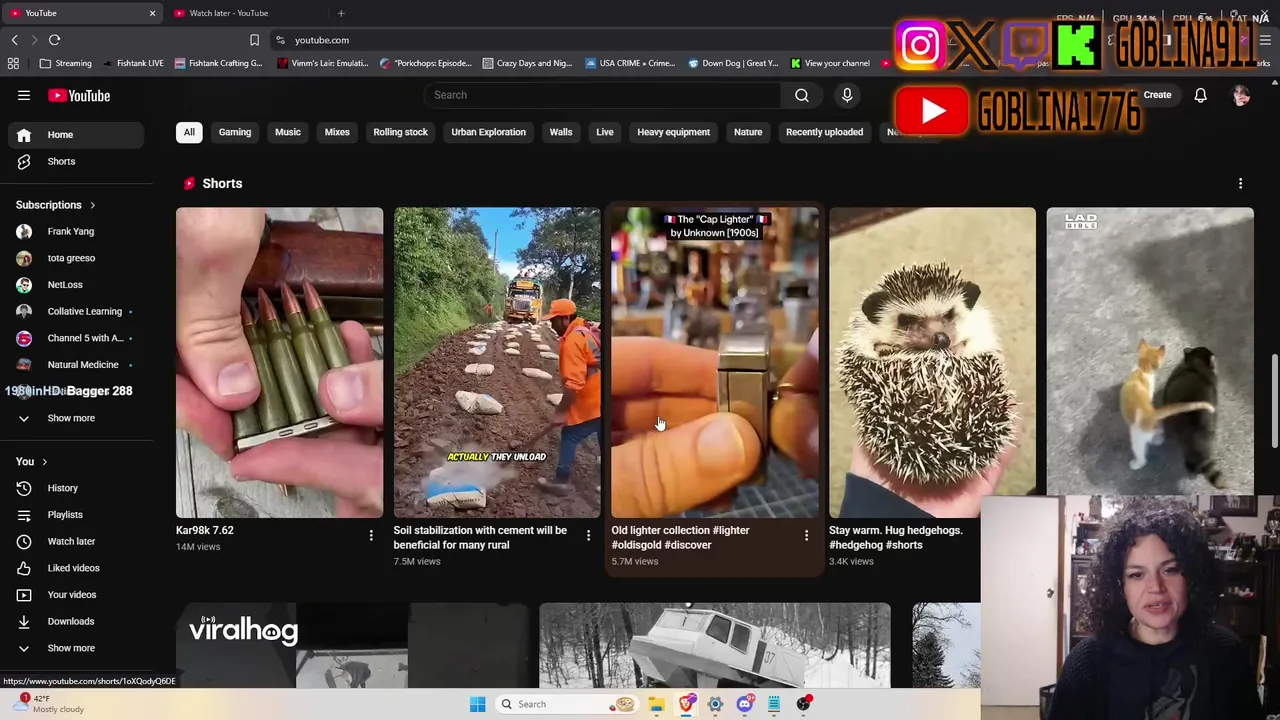Open the Windows Start menu

point(477,704)
